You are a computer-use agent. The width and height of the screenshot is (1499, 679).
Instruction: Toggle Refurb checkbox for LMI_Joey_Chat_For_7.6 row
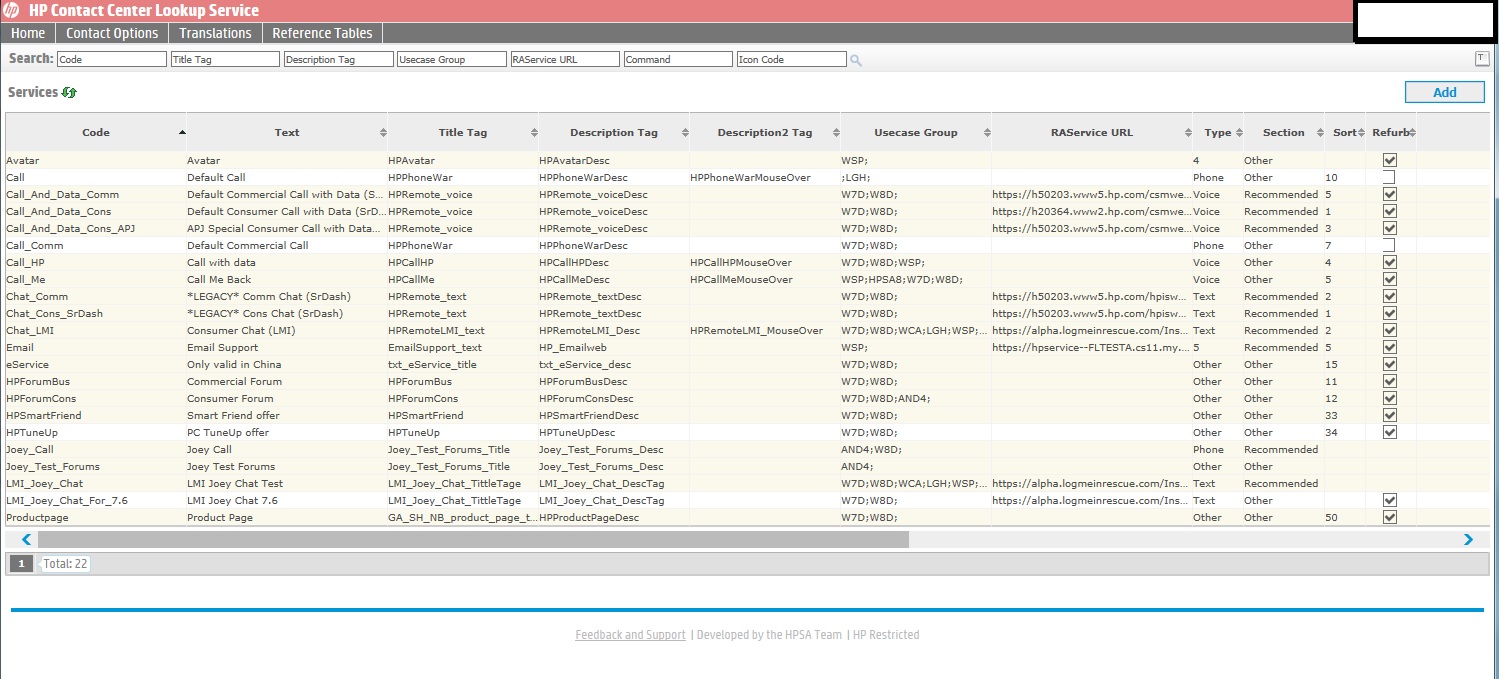point(1389,500)
